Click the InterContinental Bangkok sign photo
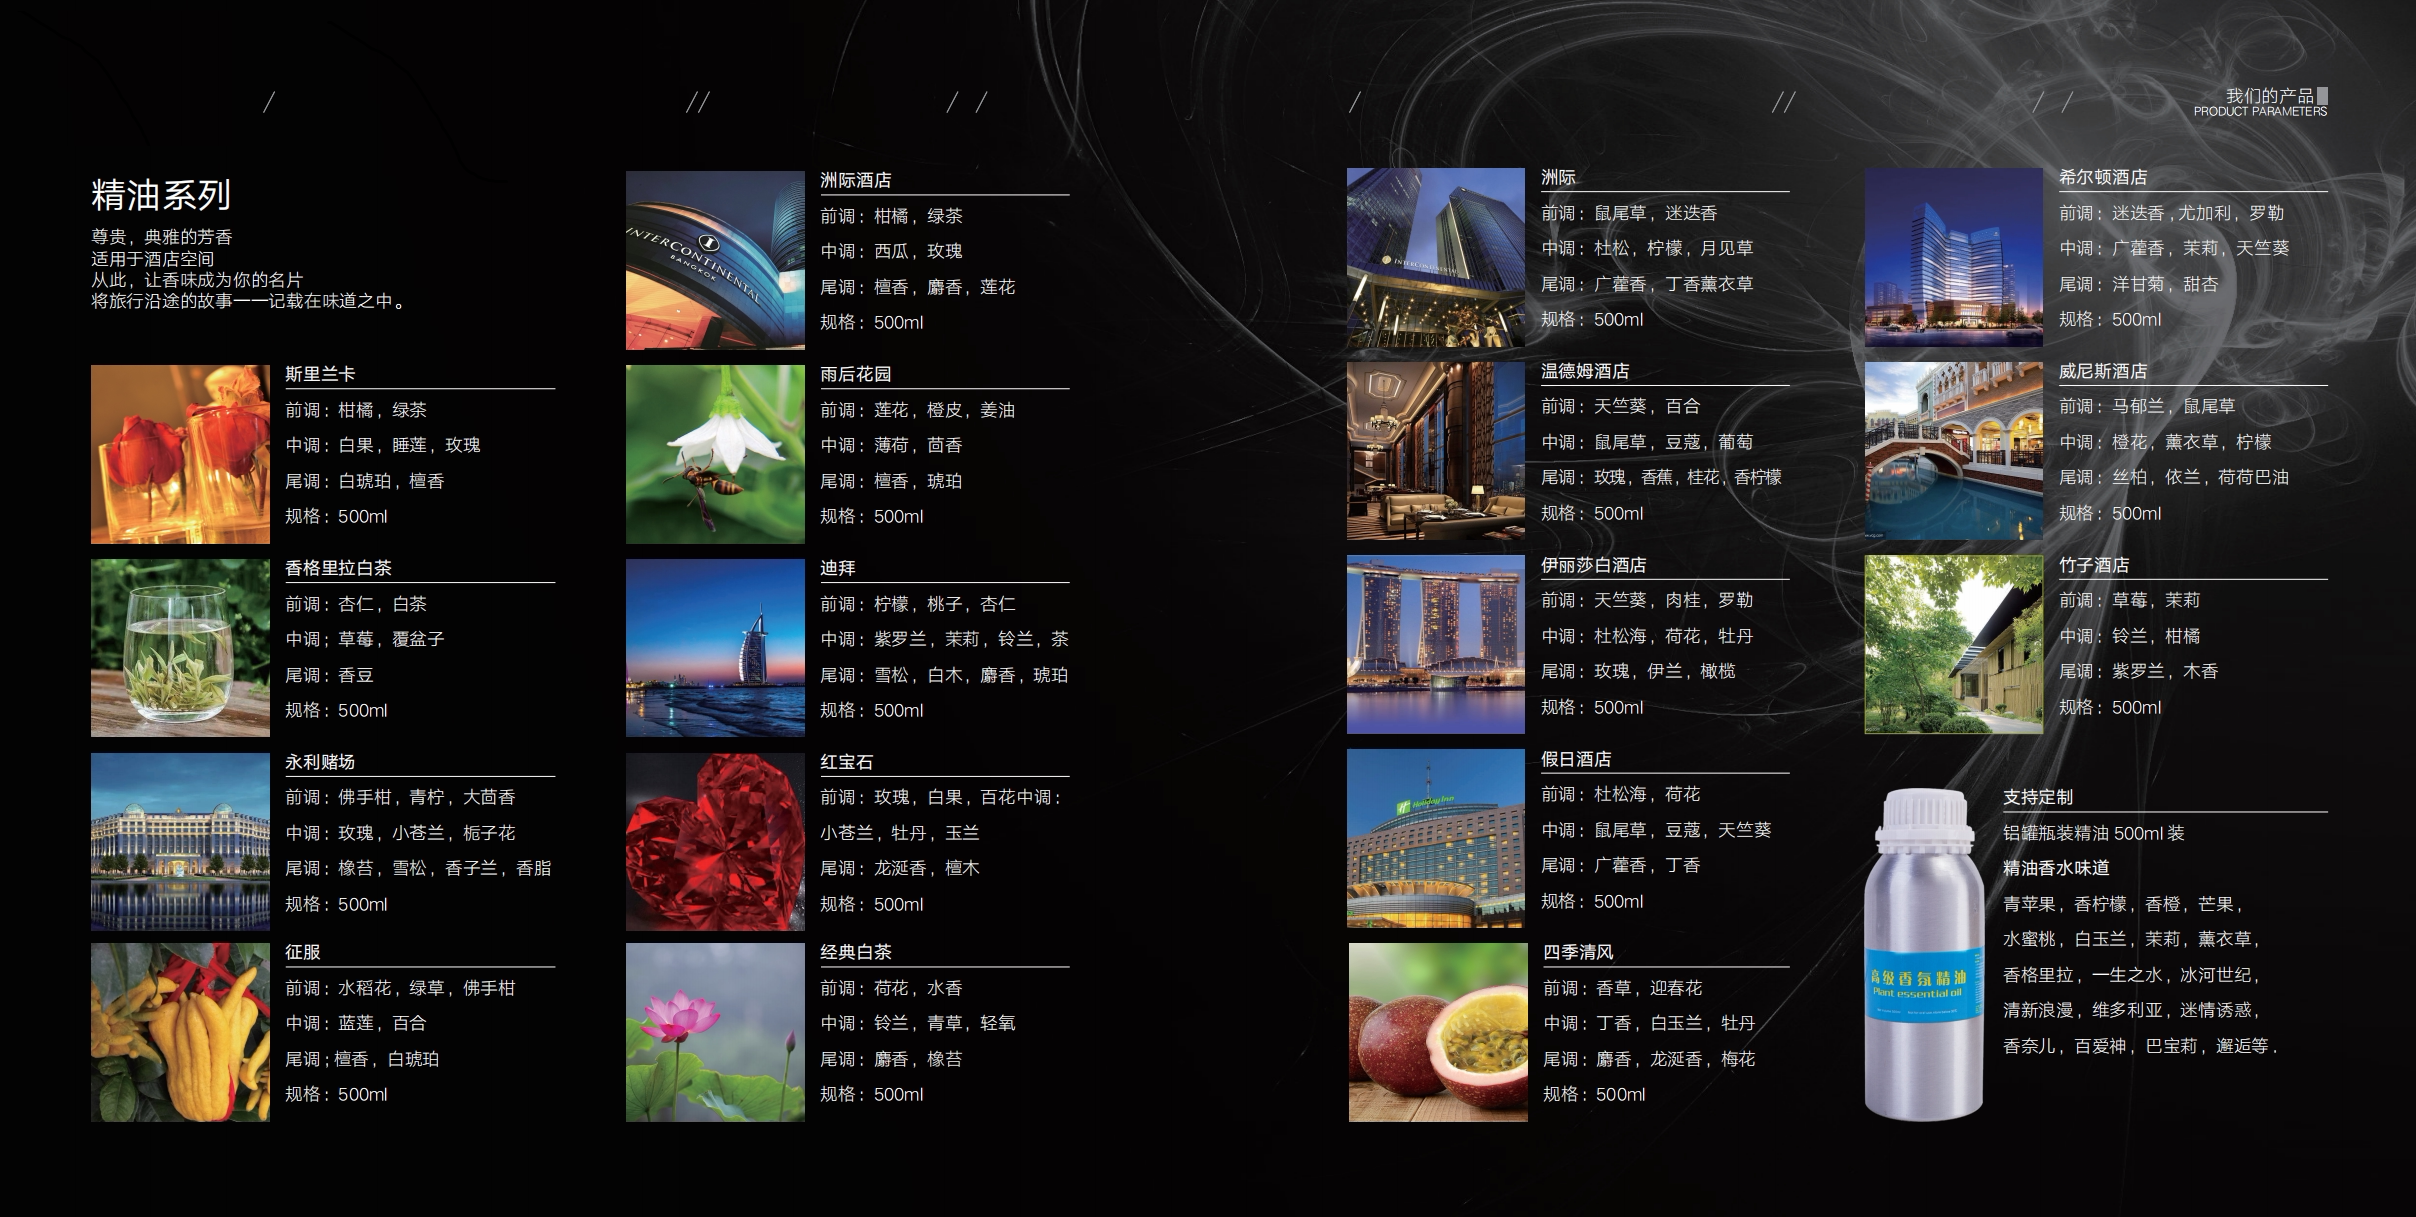This screenshot has width=2416, height=1217. 715,260
